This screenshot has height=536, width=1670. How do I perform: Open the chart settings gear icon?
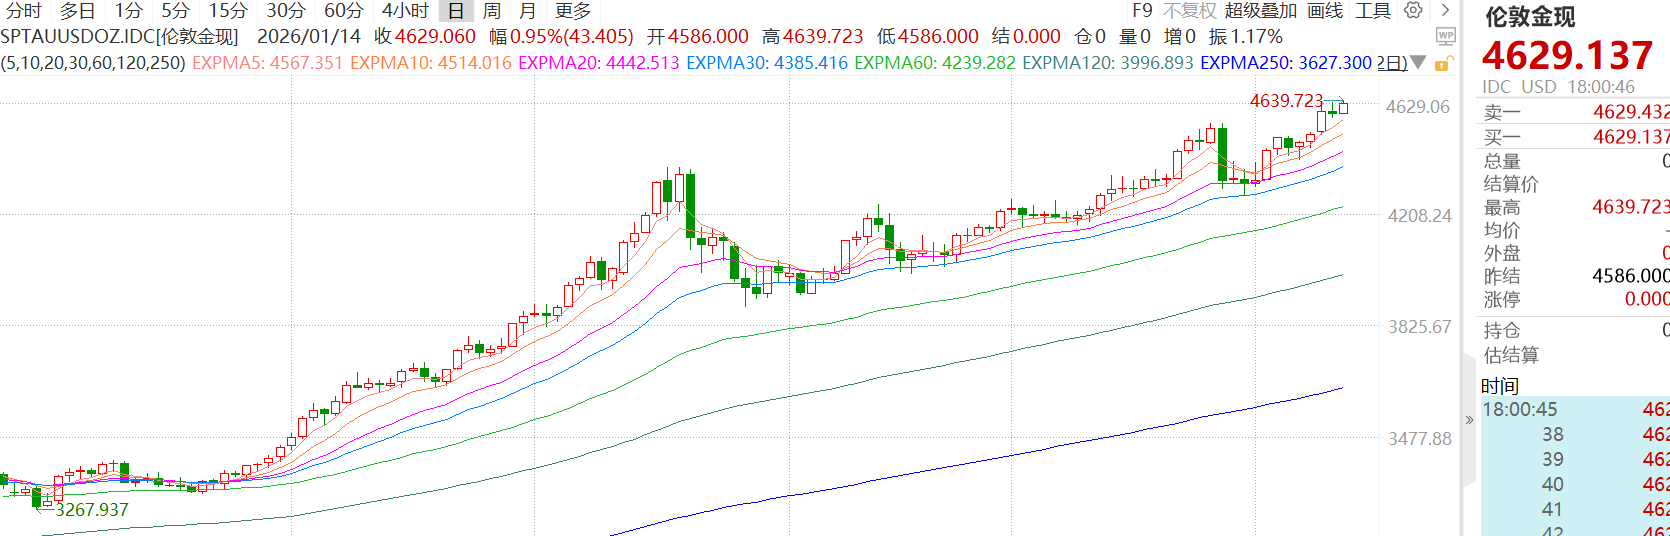click(1413, 10)
